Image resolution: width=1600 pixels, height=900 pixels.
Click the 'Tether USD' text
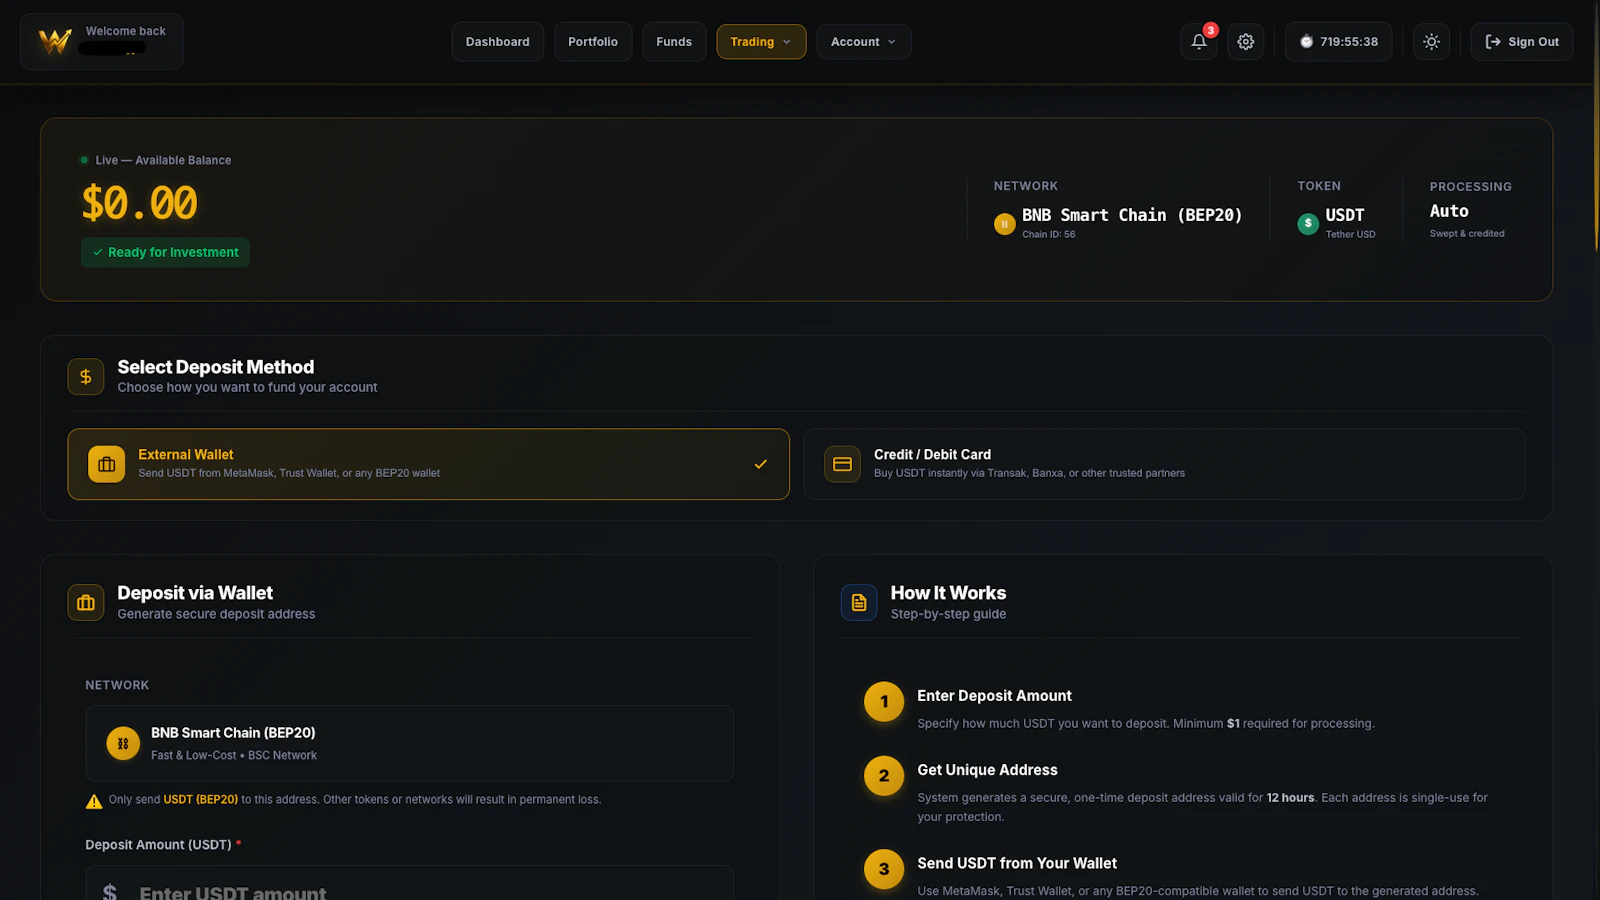tap(1351, 235)
